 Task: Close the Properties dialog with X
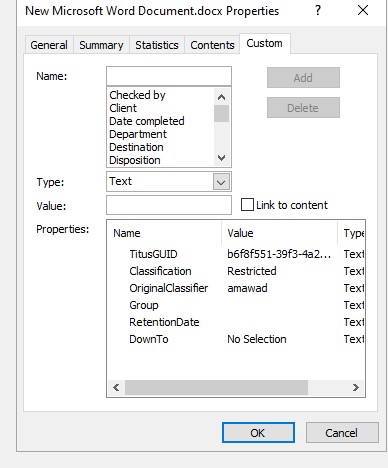click(363, 10)
